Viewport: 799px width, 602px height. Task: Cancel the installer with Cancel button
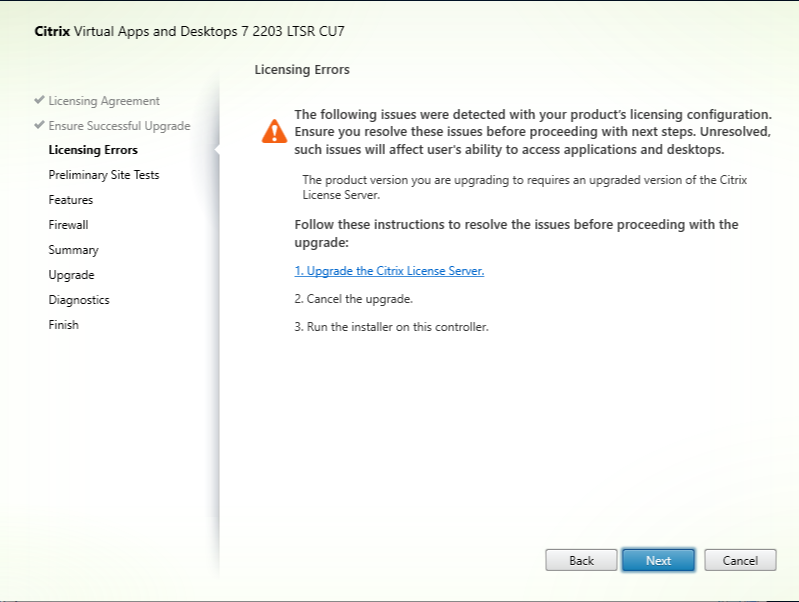point(740,560)
